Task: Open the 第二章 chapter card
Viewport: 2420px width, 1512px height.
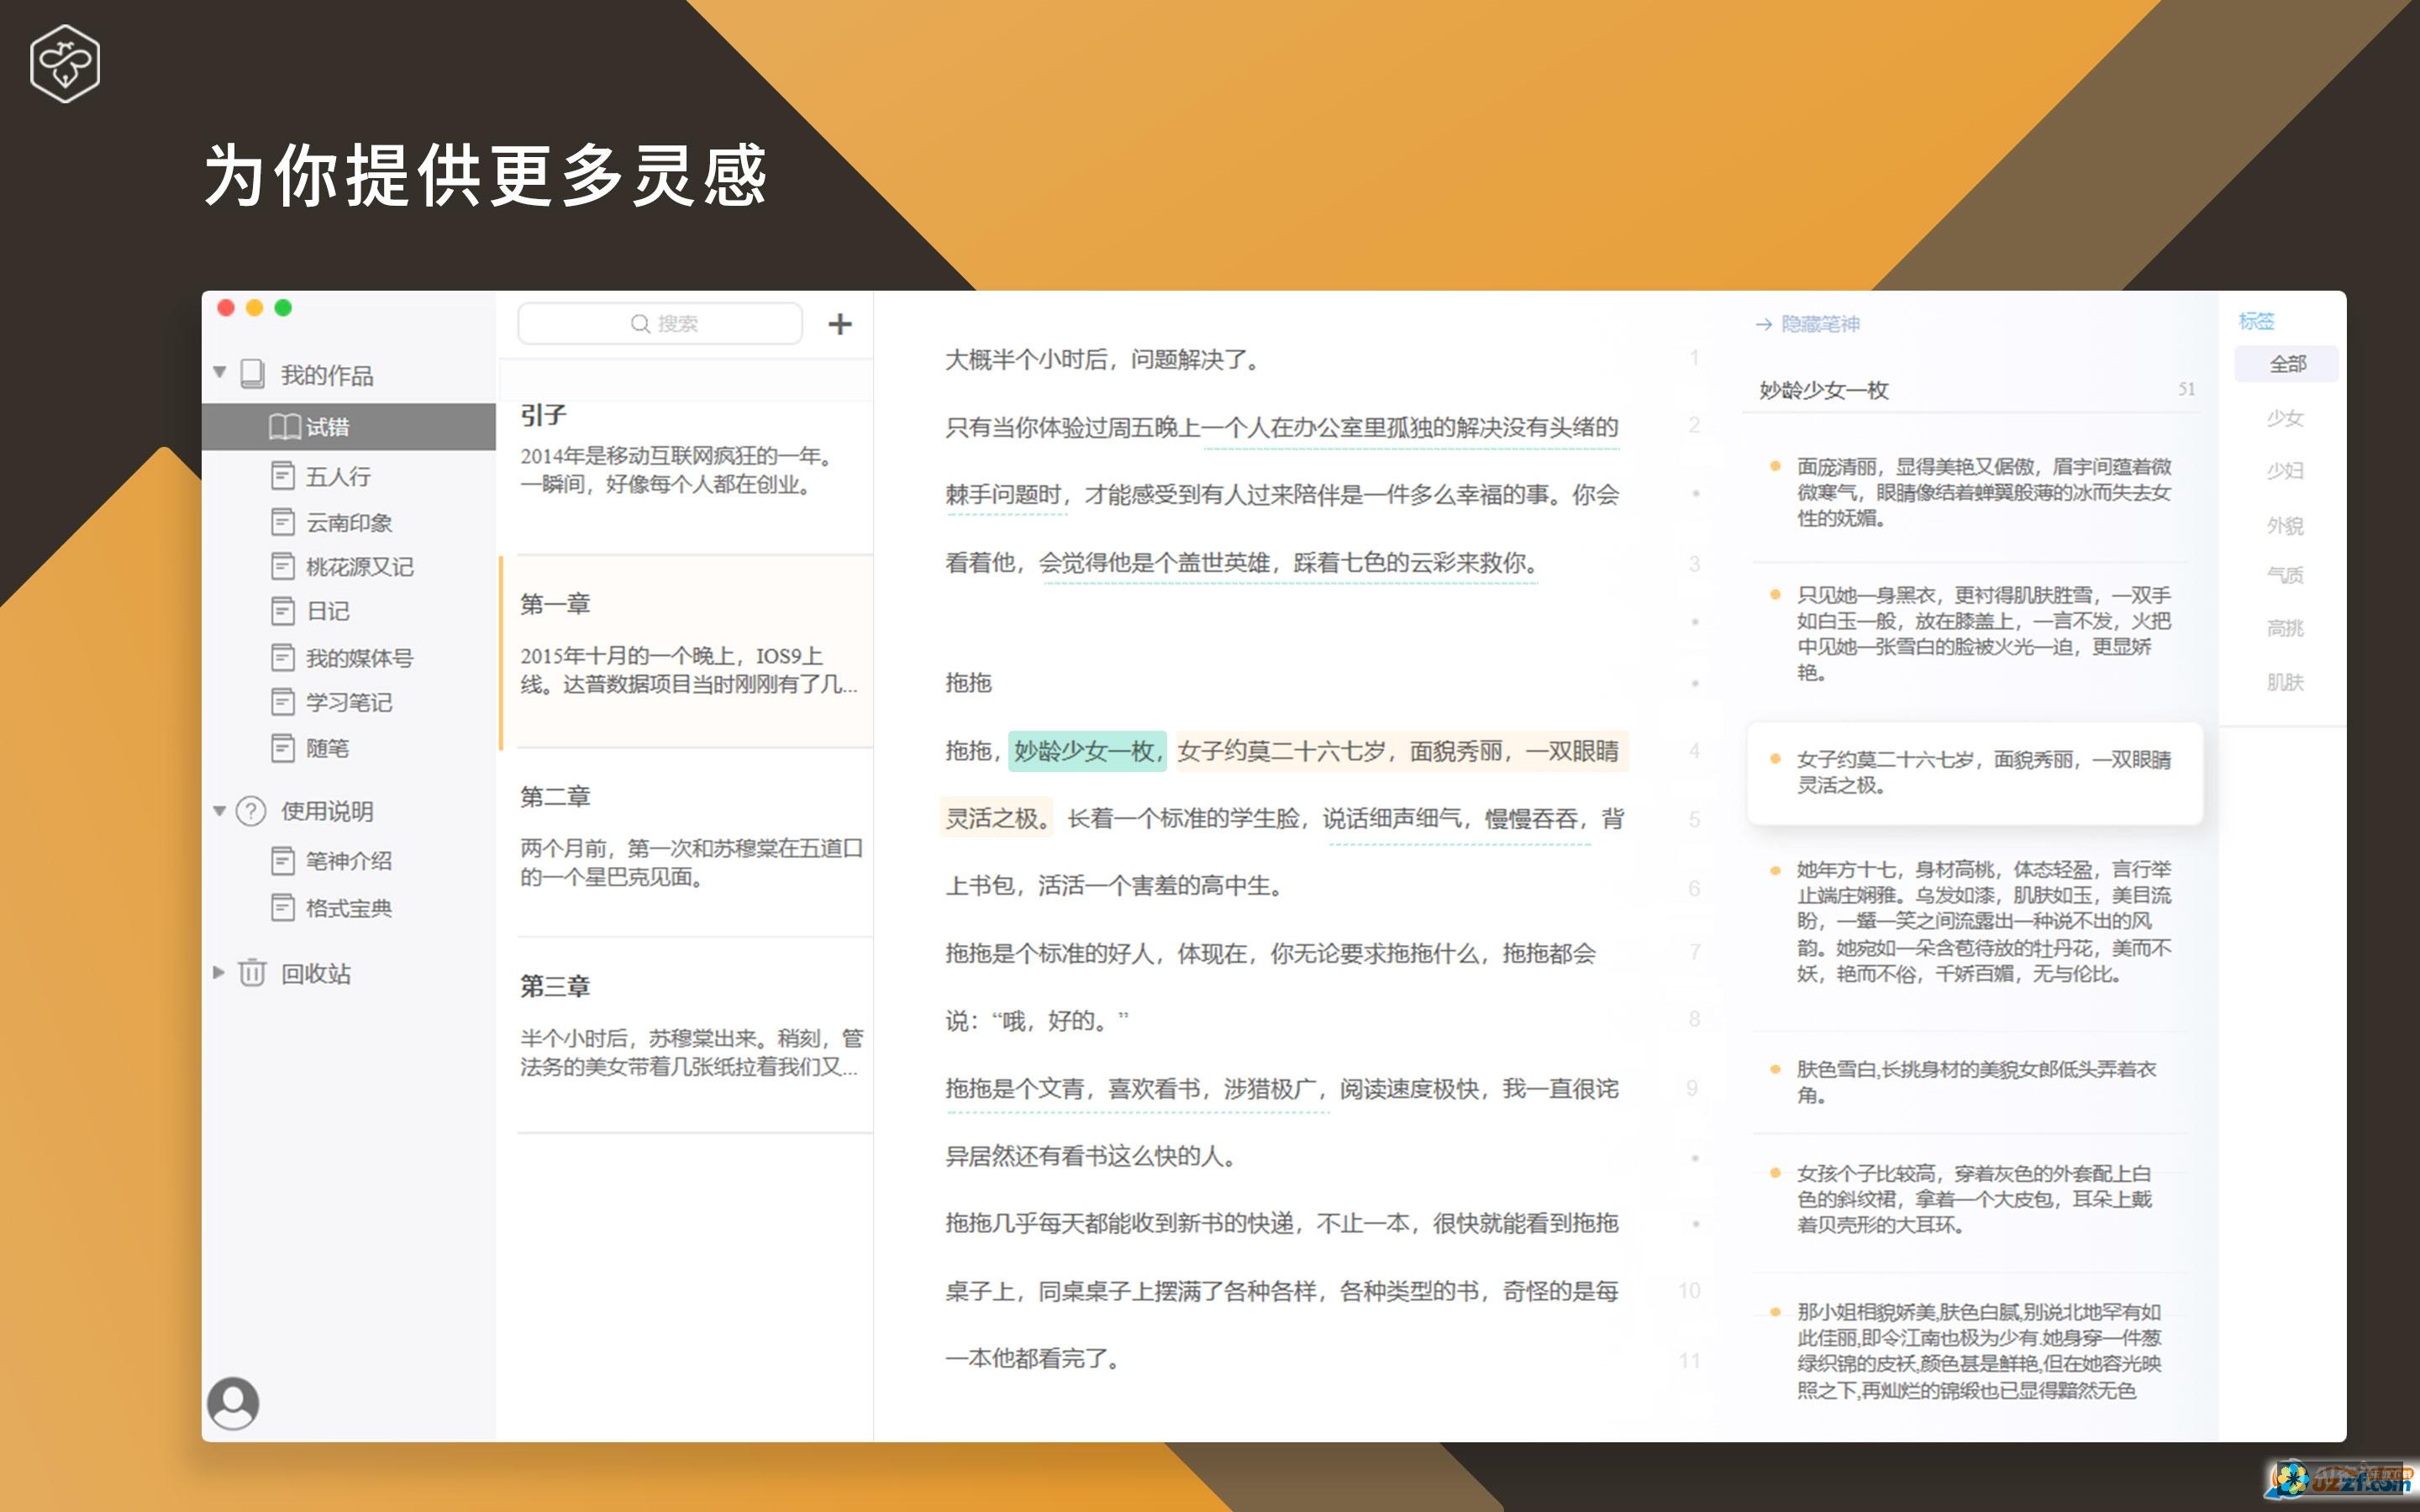Action: point(686,843)
